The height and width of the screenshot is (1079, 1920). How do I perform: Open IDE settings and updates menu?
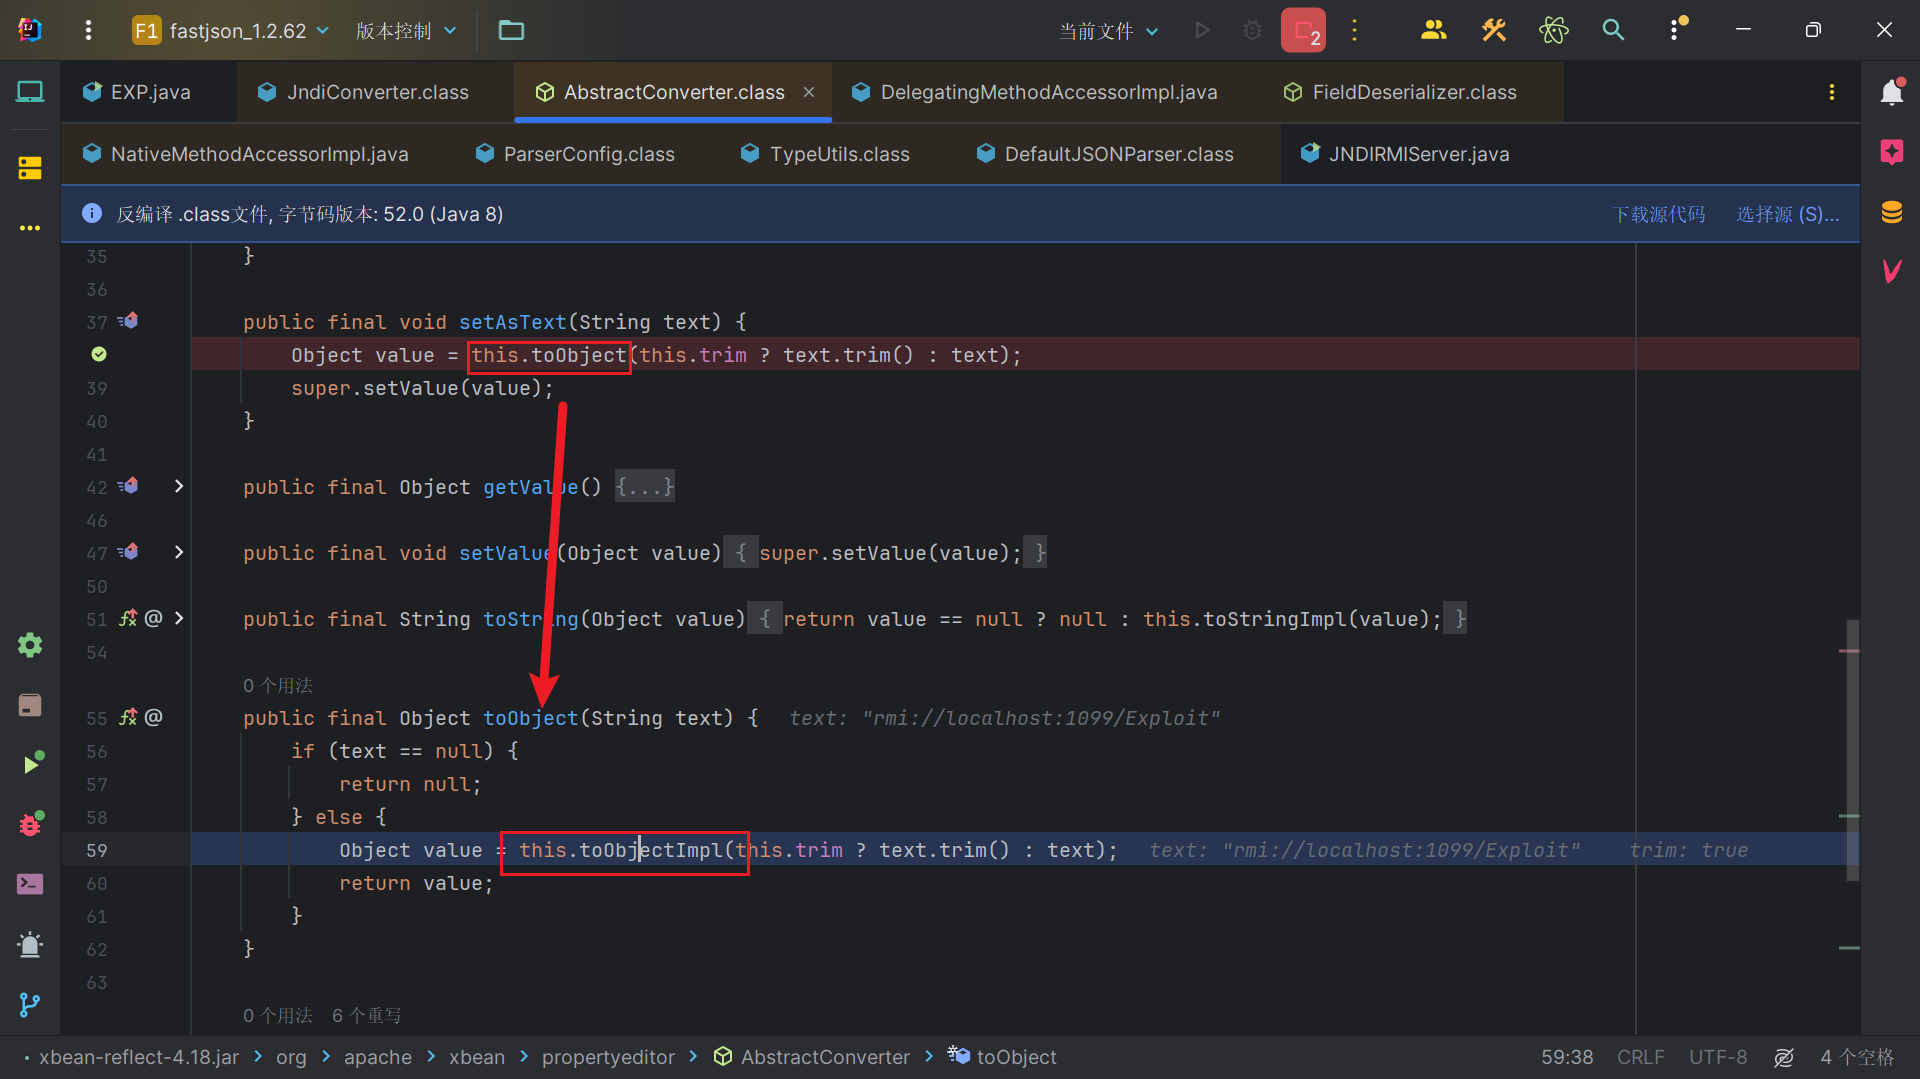[x=1676, y=30]
